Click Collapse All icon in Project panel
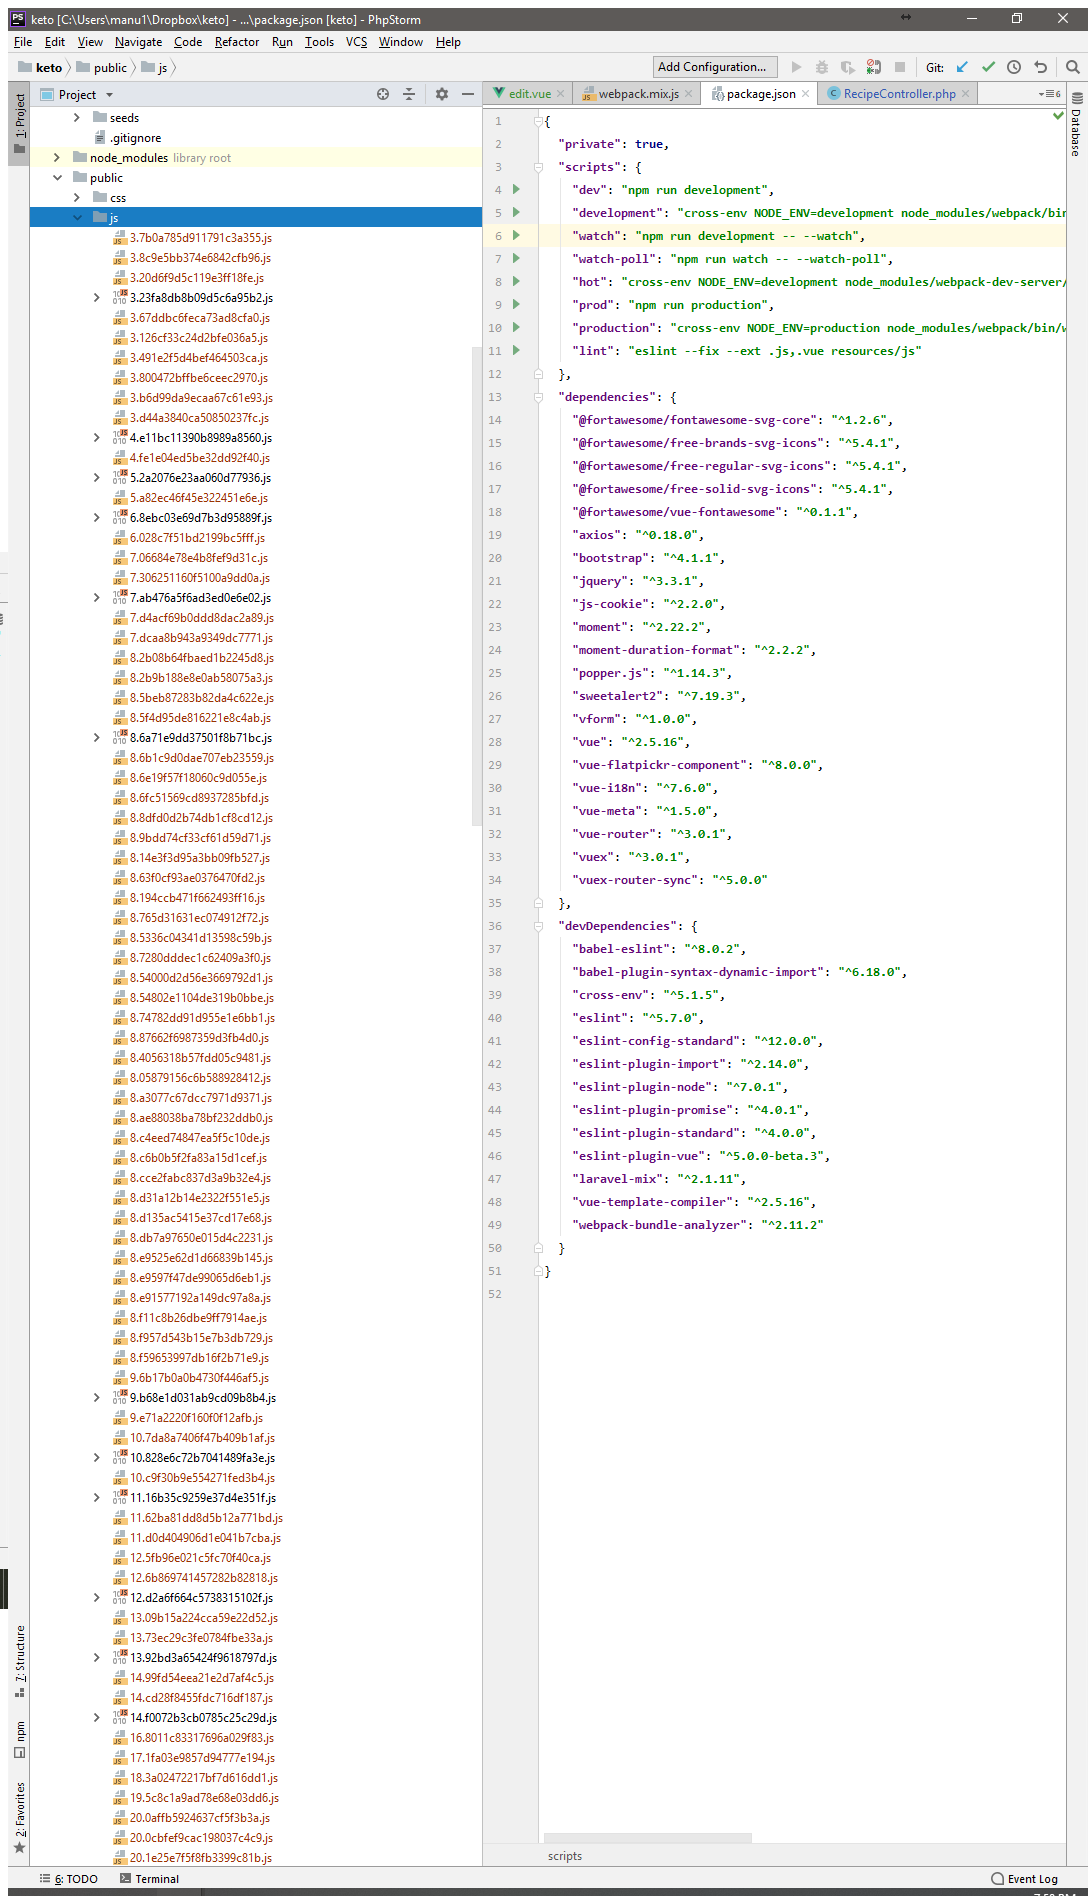Viewport: 1088px width, 1896px height. (409, 94)
